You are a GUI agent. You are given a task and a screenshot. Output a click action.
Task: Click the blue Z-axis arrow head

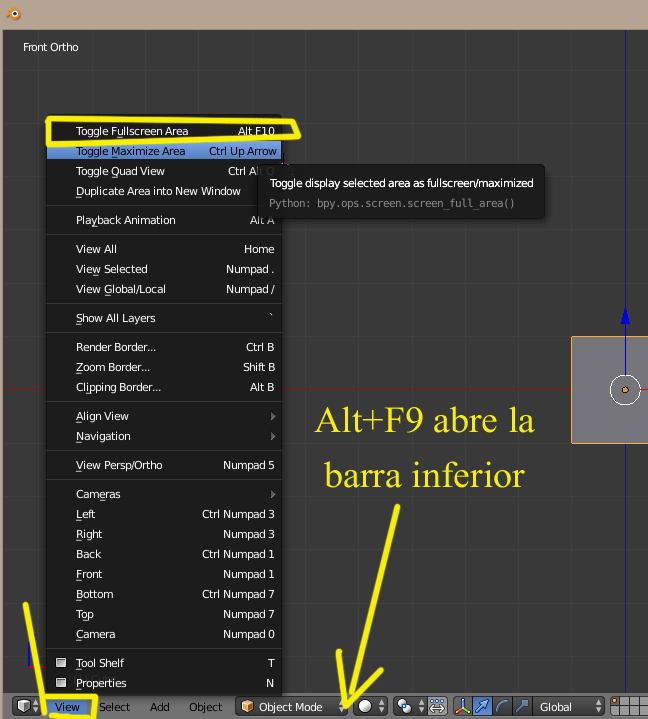pos(625,316)
